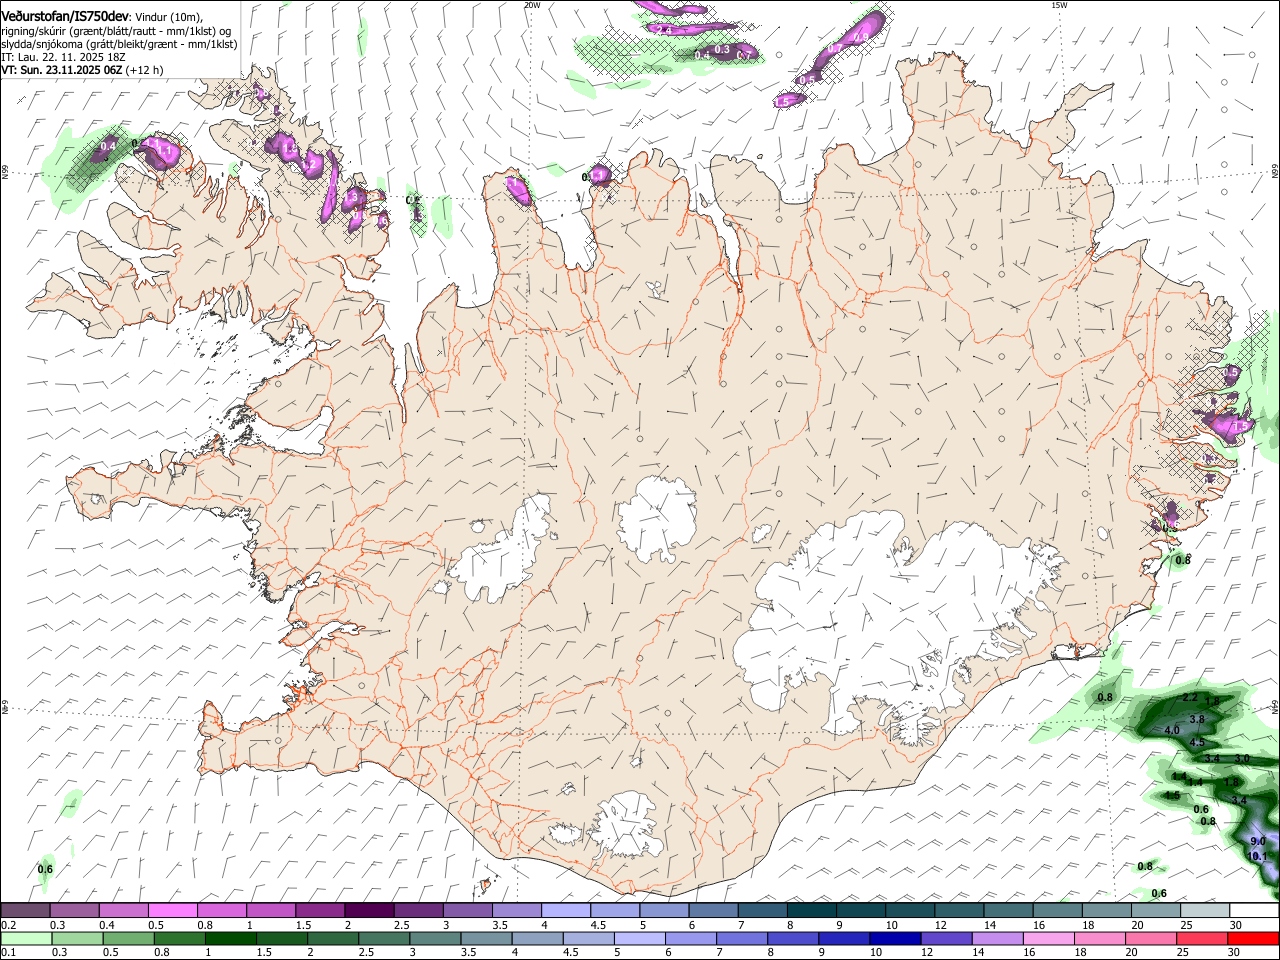This screenshot has height=960, width=1280.
Task: Choose upper legend swatch between 20 and 25
Action: coord(1155,911)
